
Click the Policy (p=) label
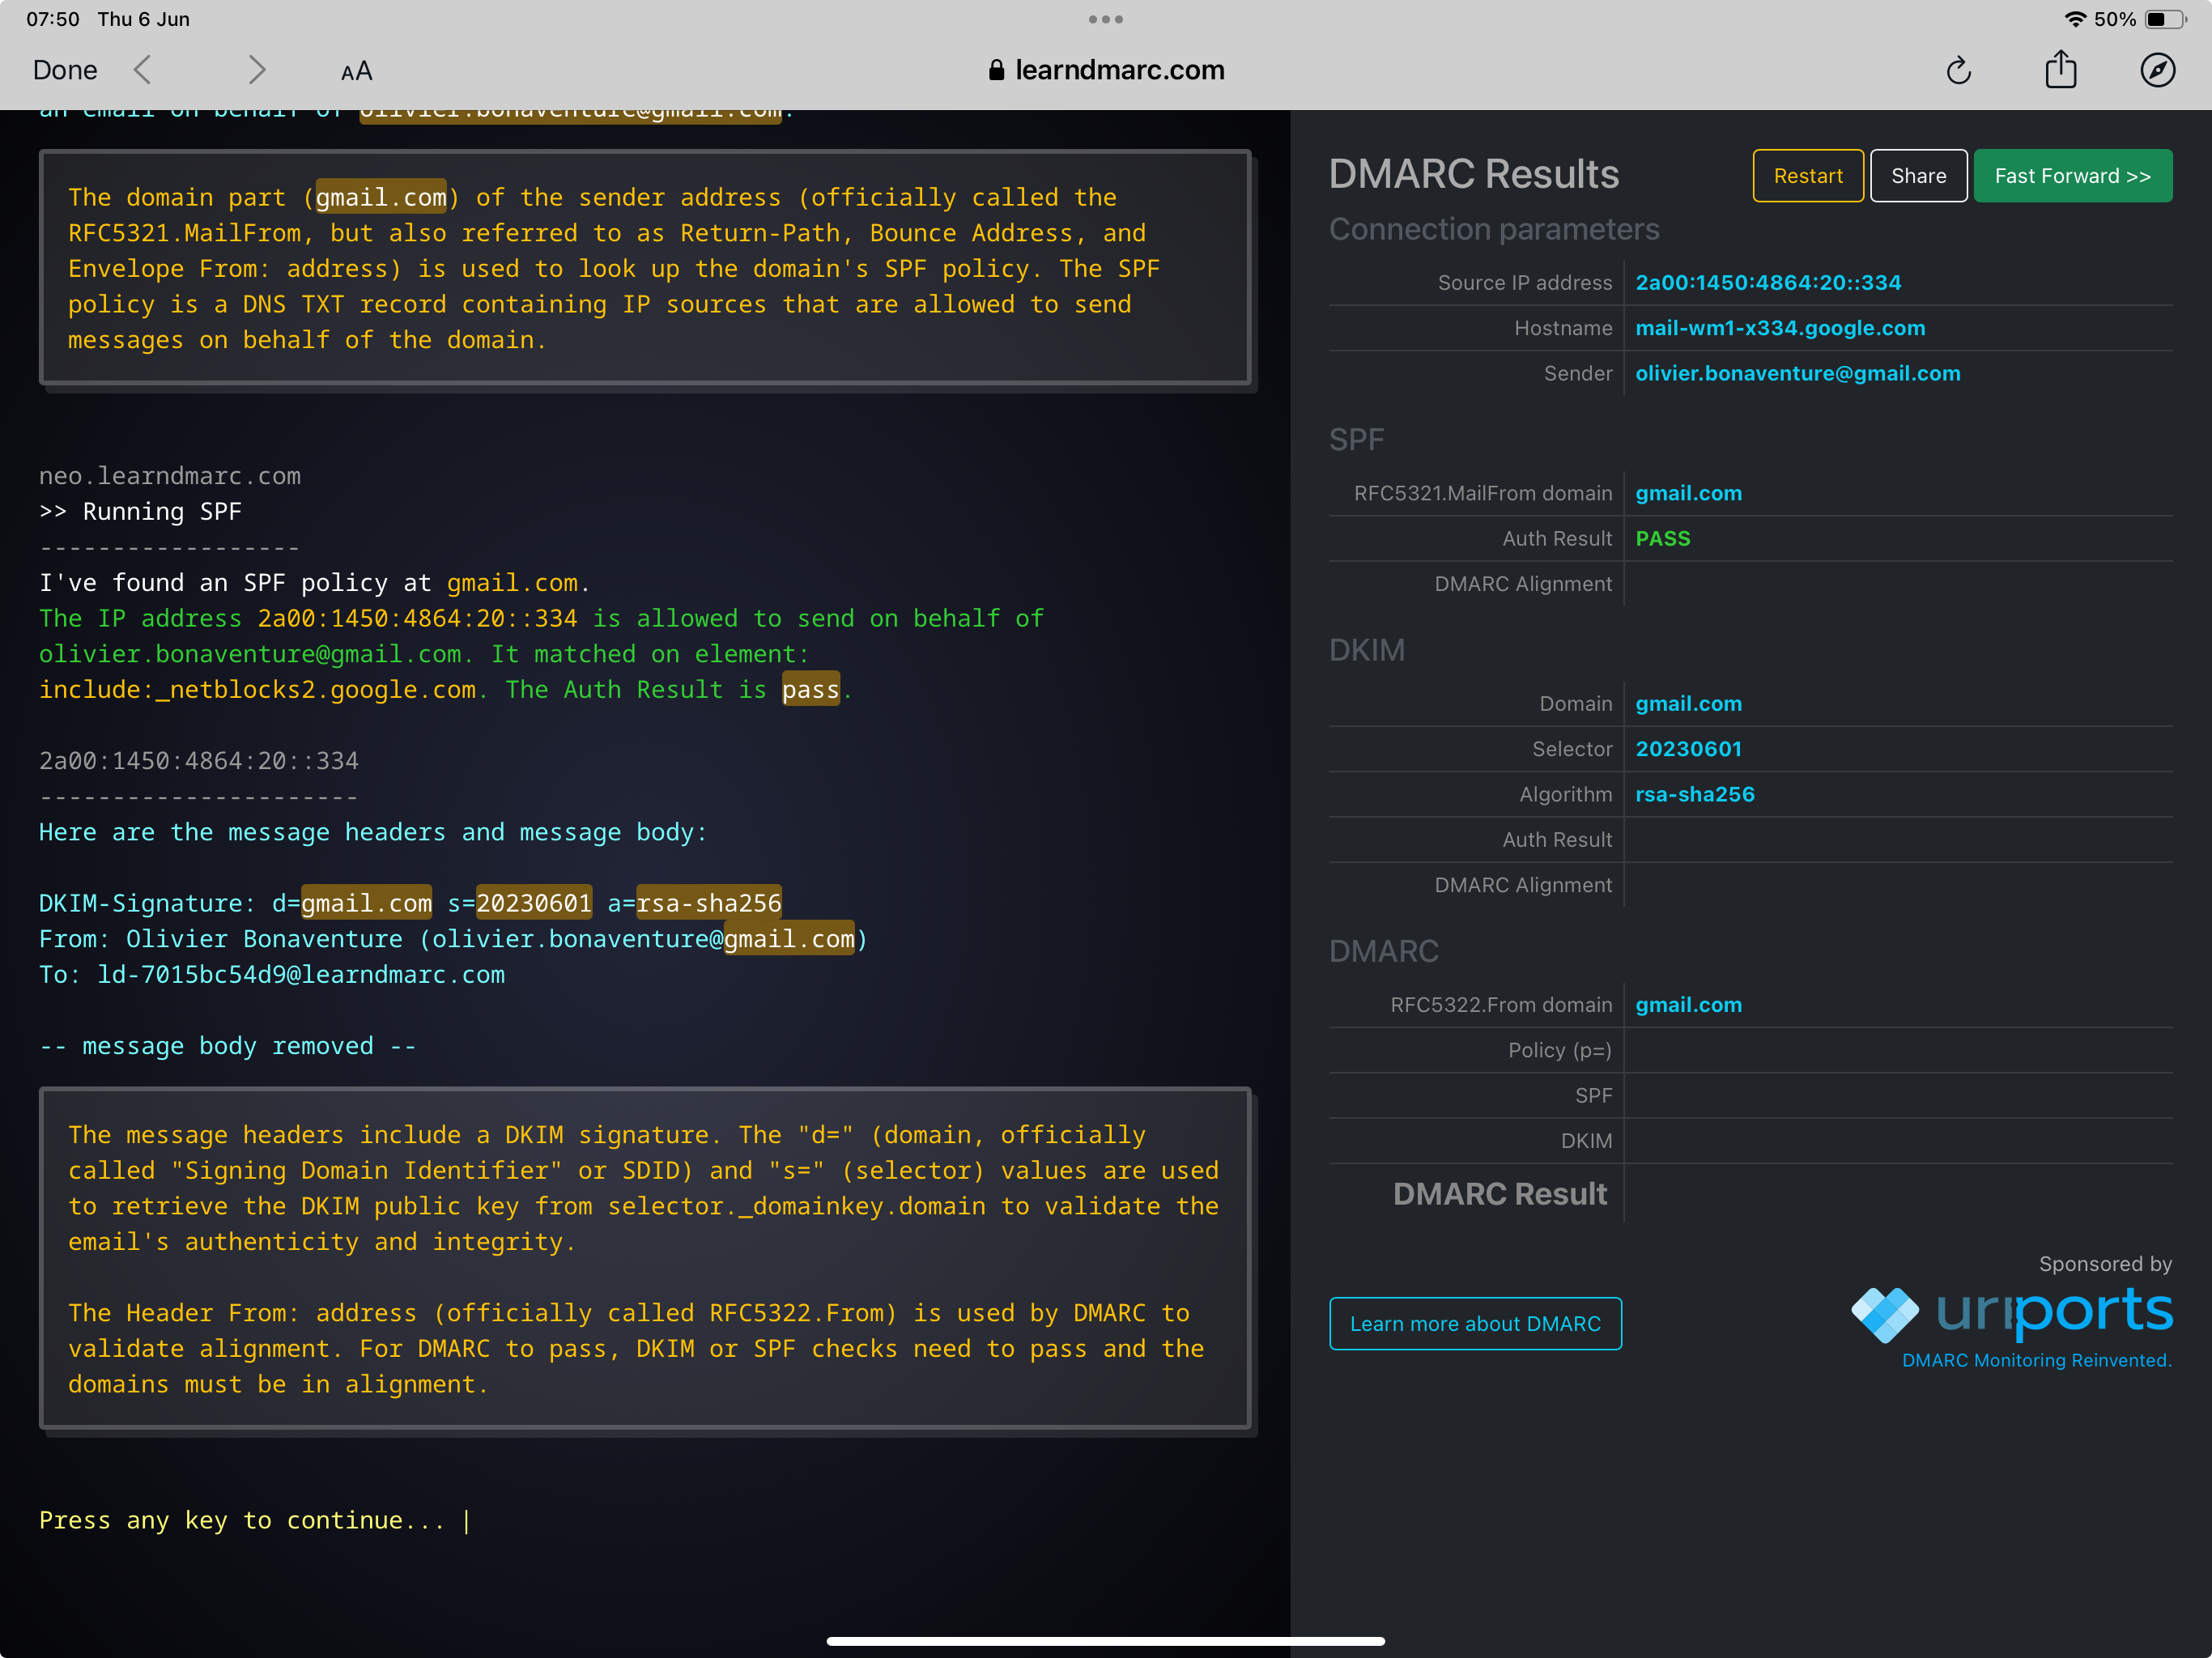coord(1559,1050)
